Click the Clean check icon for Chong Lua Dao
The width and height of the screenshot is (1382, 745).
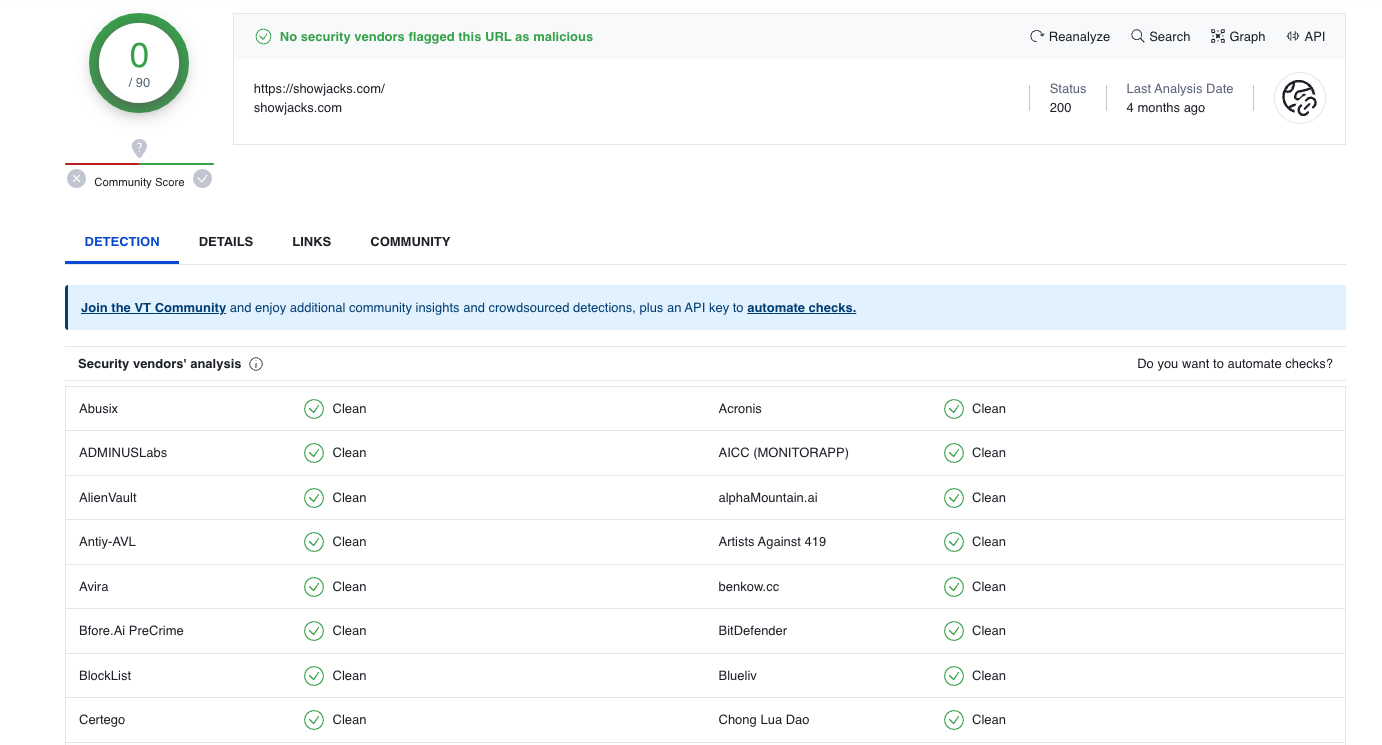point(954,719)
